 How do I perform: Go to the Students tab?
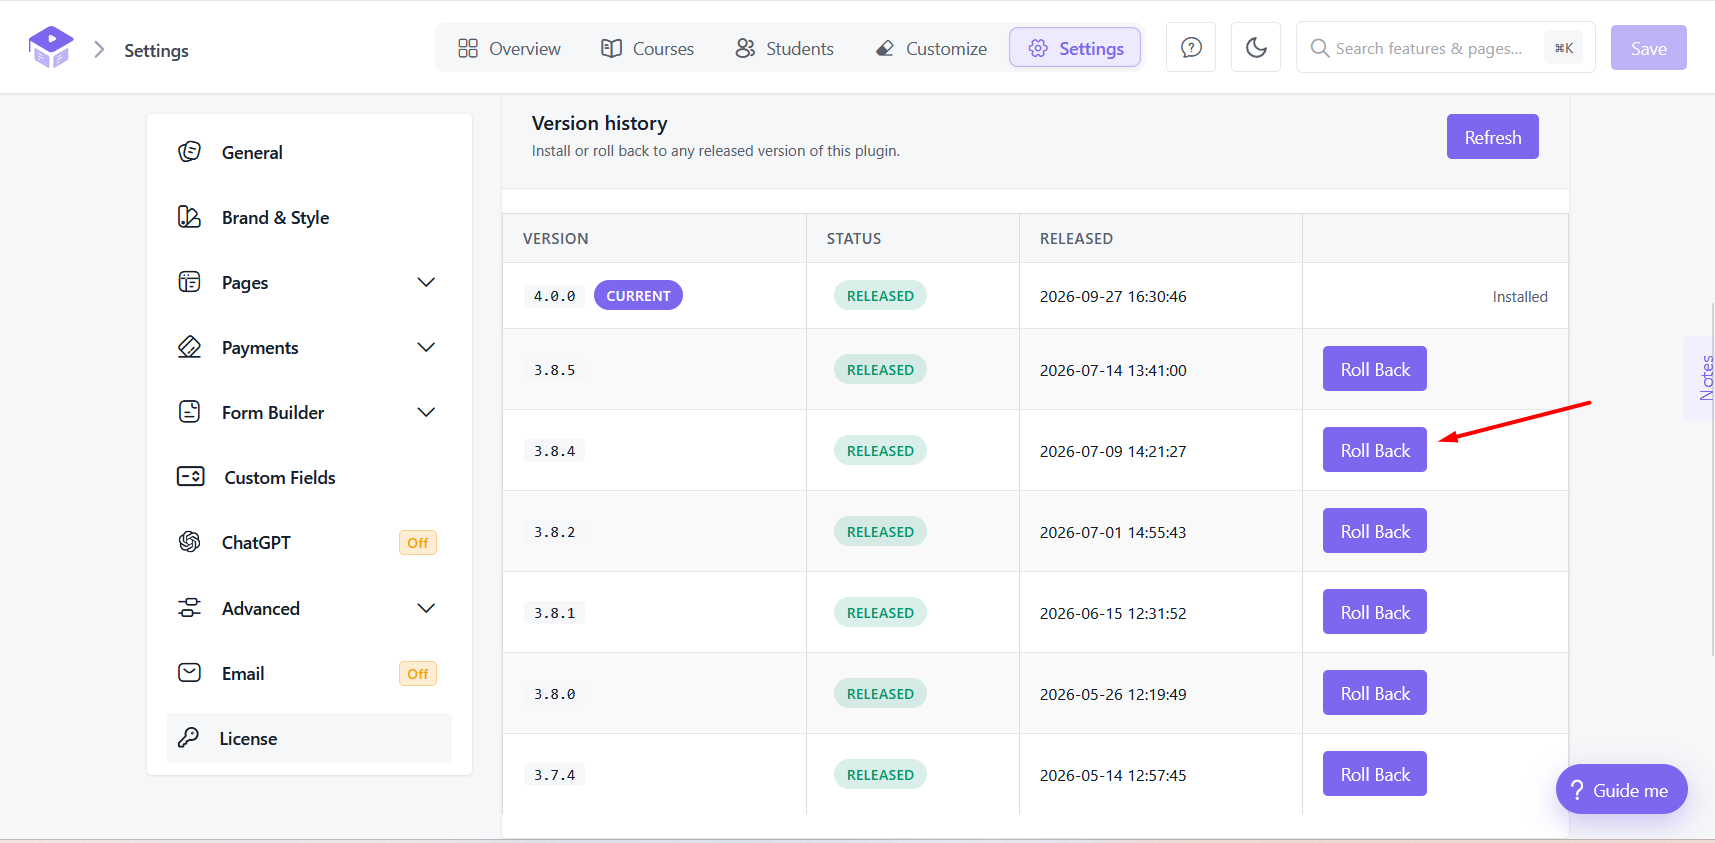tap(784, 48)
